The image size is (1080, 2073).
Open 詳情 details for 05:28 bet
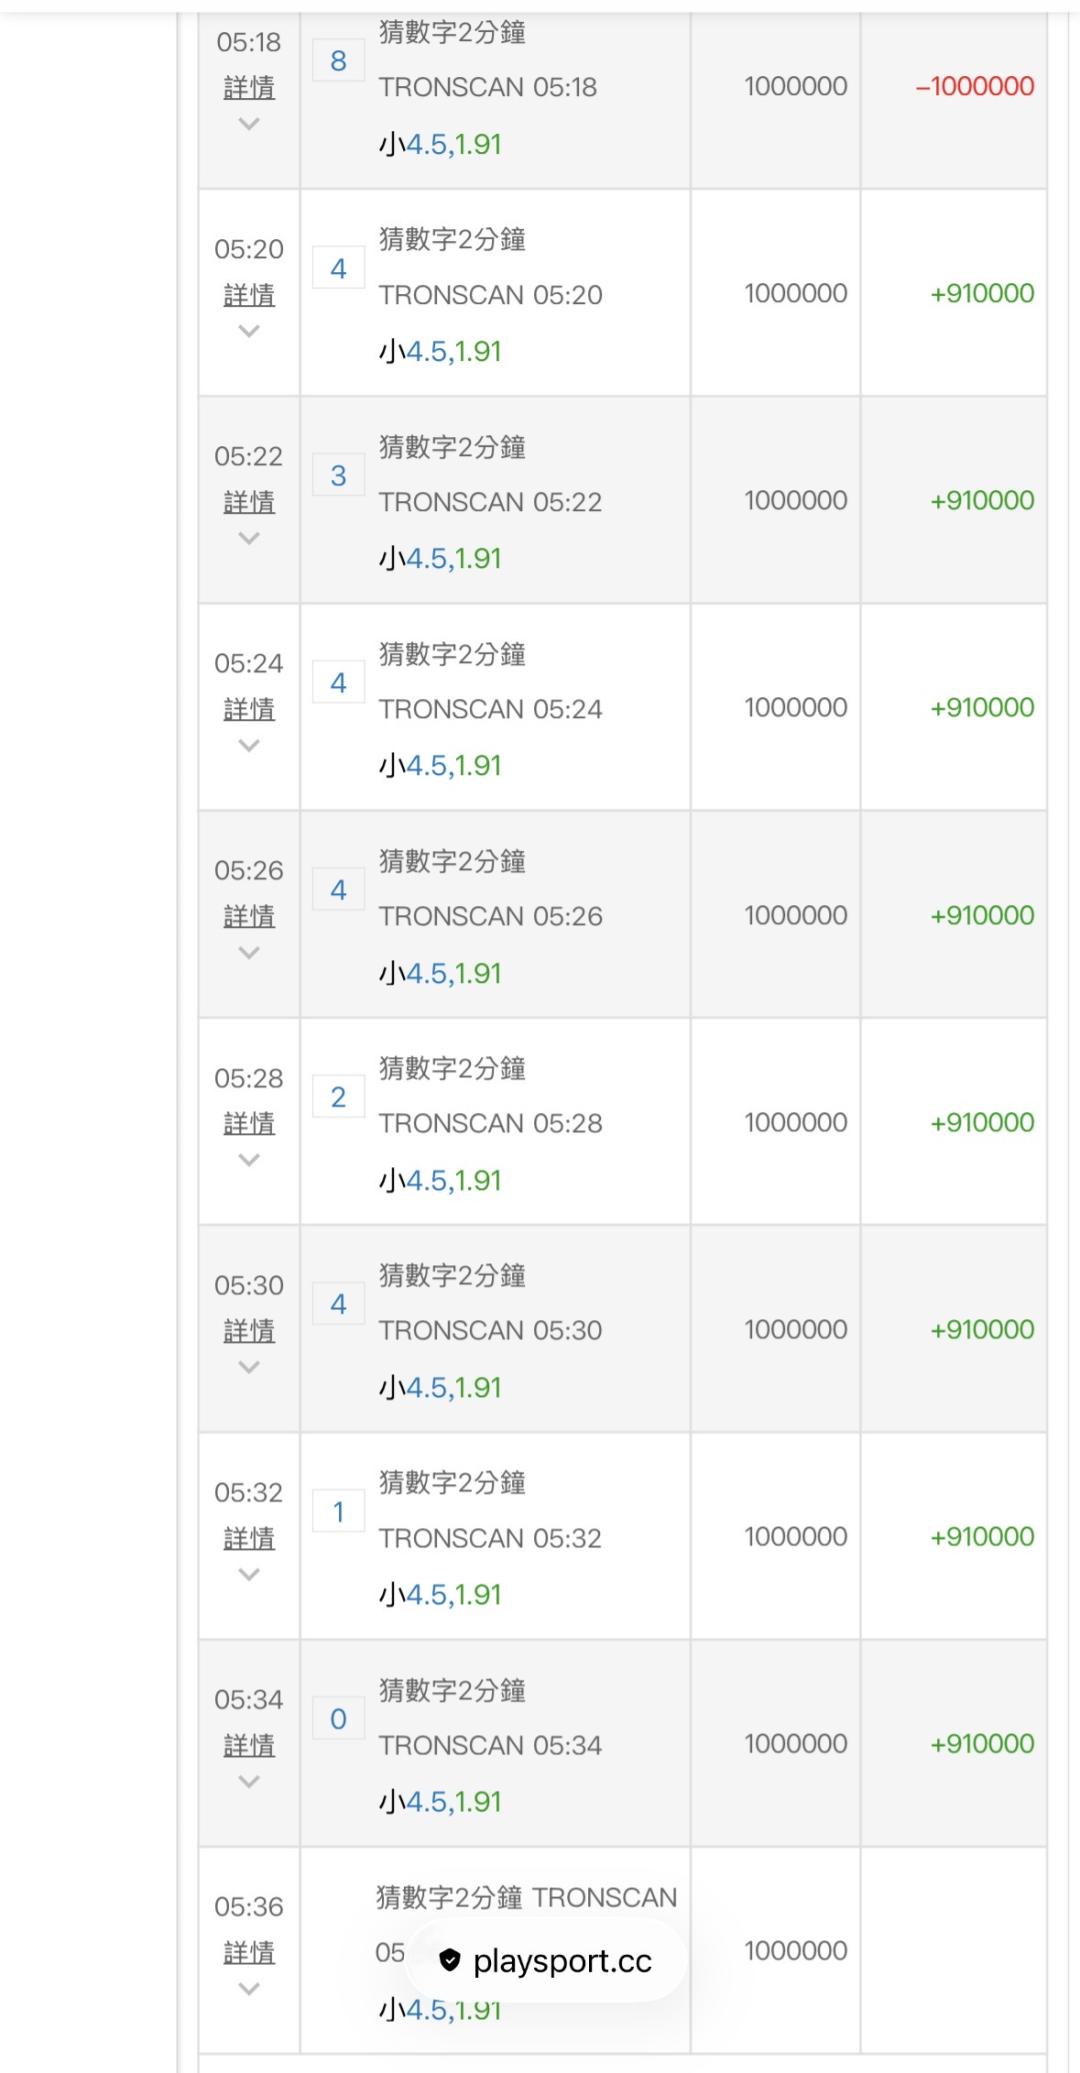249,1123
